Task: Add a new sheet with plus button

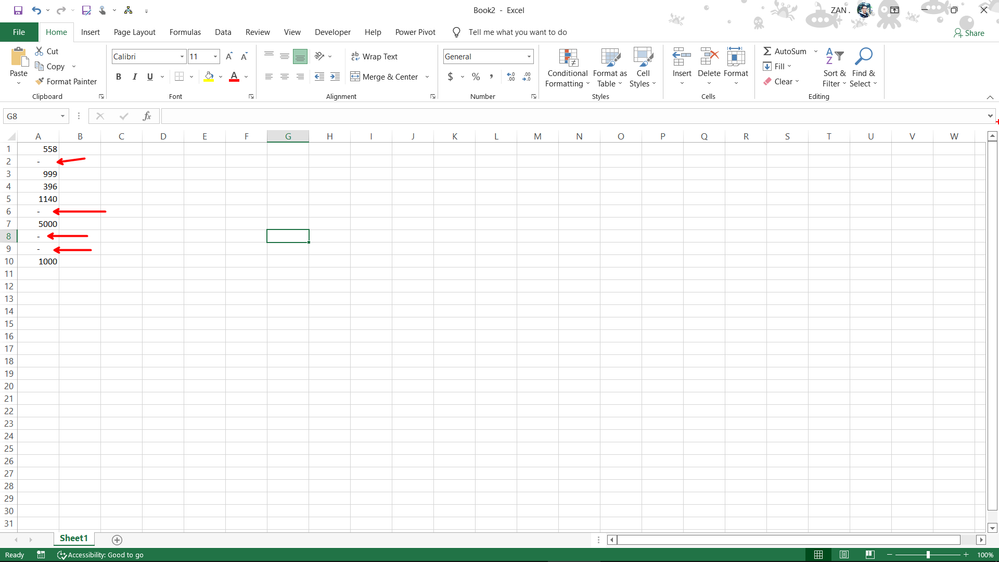Action: click(x=117, y=540)
